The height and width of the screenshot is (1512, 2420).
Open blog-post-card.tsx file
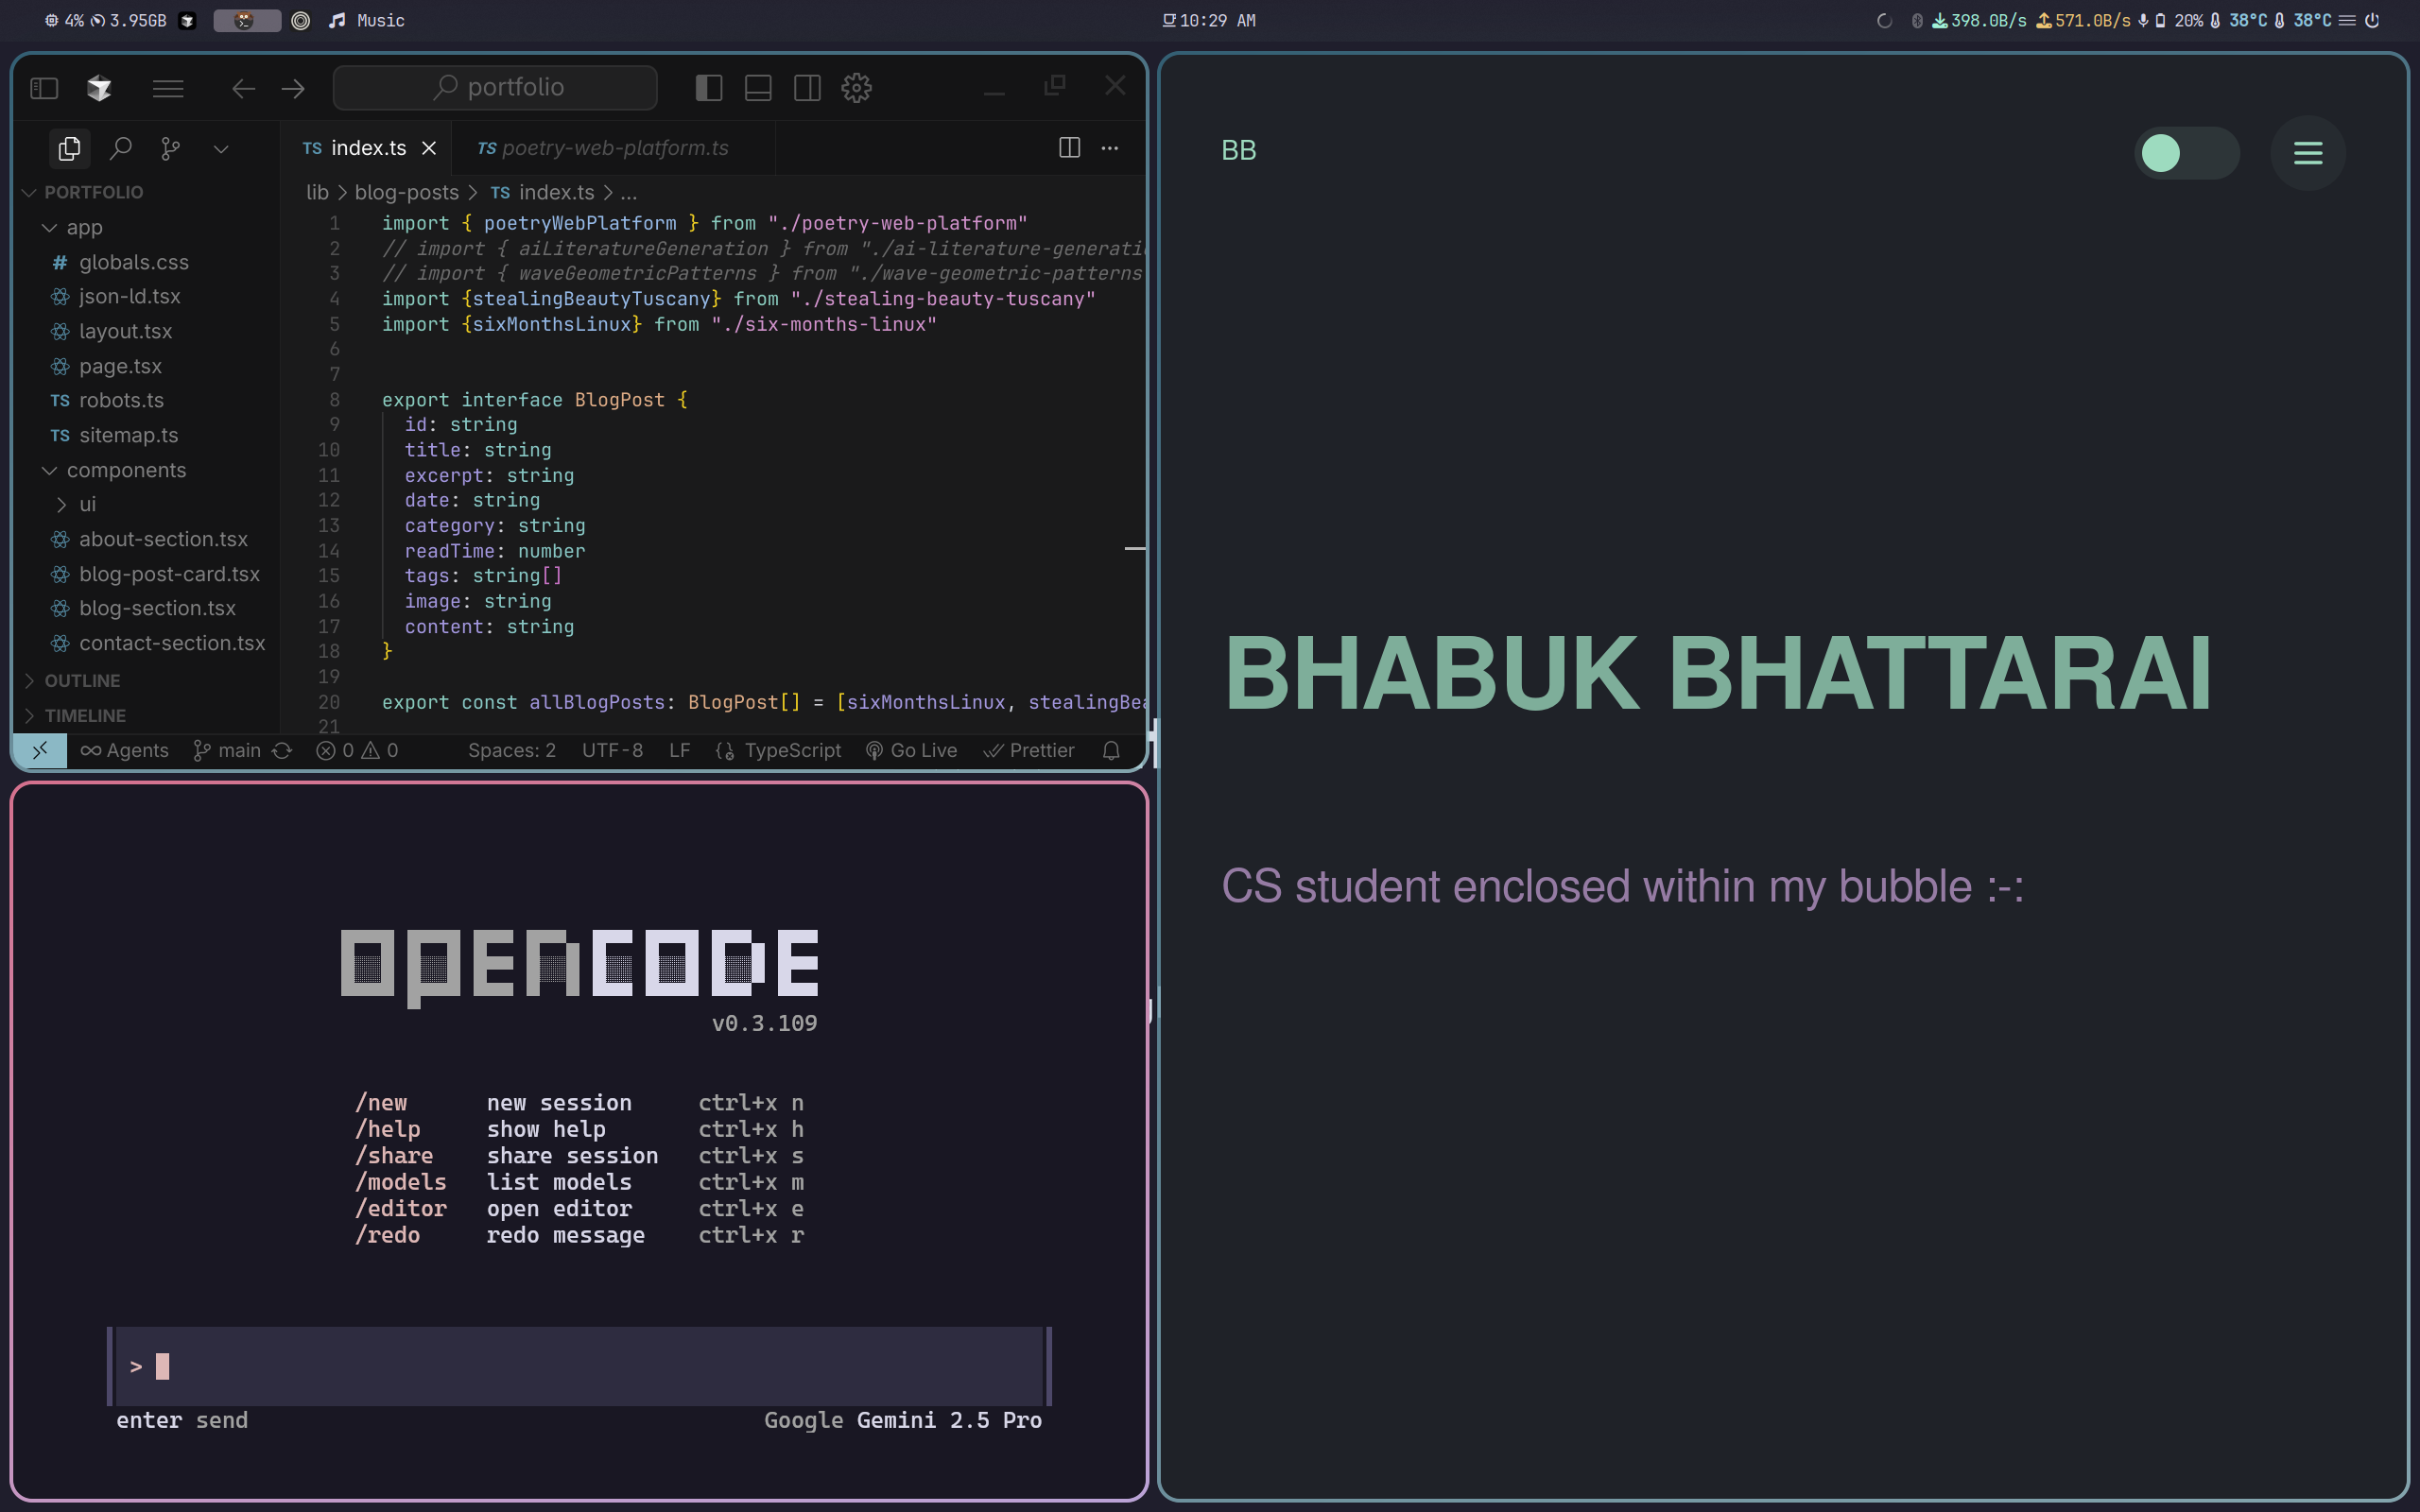click(x=169, y=574)
